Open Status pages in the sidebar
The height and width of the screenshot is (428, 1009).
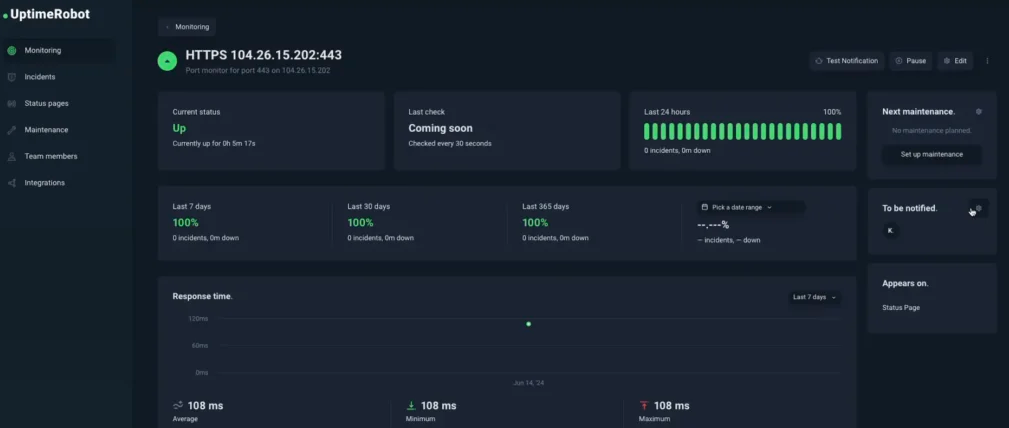[46, 103]
